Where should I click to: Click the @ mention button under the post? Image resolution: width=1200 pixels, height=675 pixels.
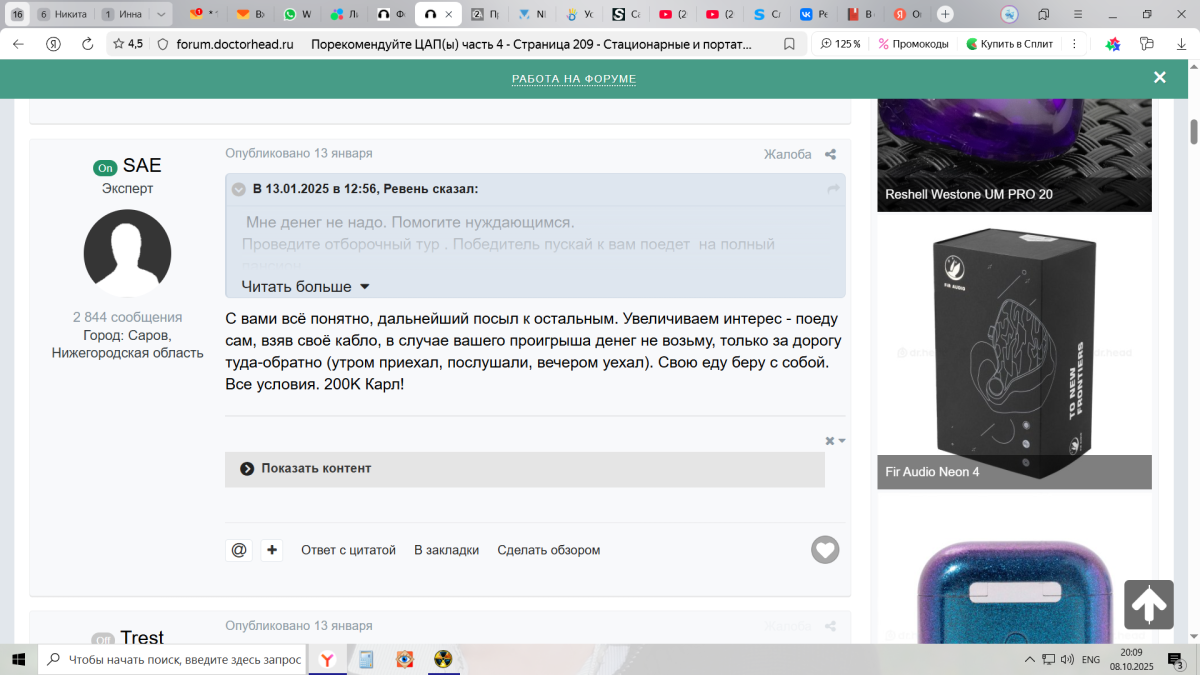239,550
